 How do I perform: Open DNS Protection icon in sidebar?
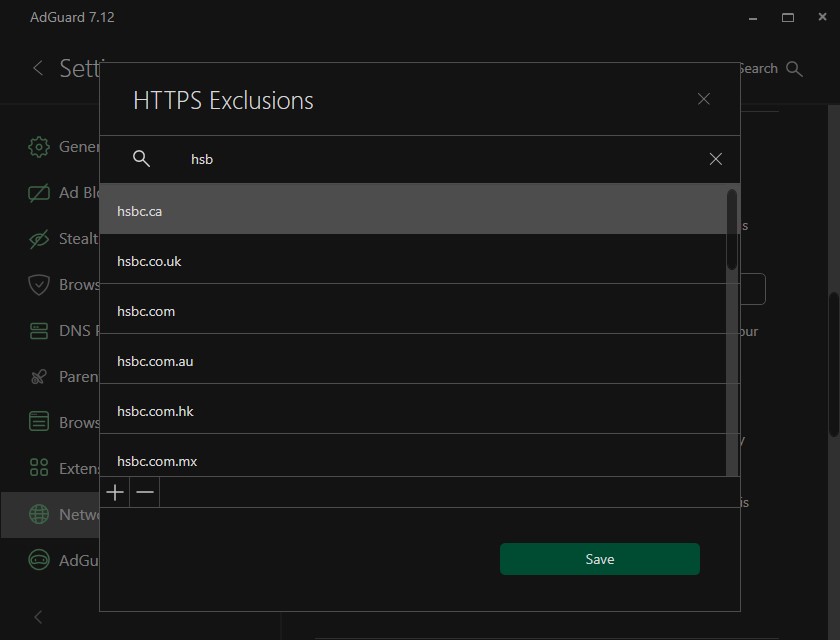(x=39, y=331)
